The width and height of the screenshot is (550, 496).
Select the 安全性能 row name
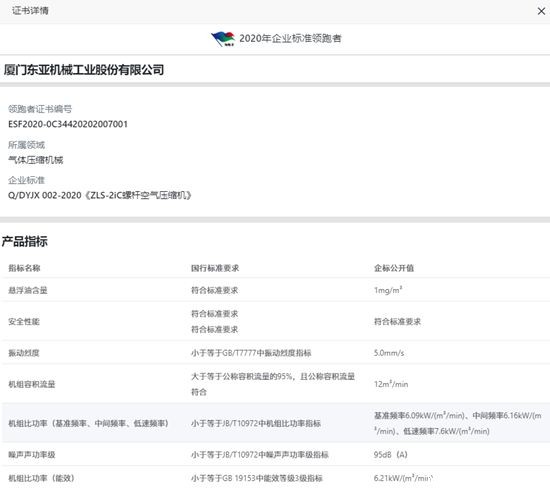(x=24, y=322)
